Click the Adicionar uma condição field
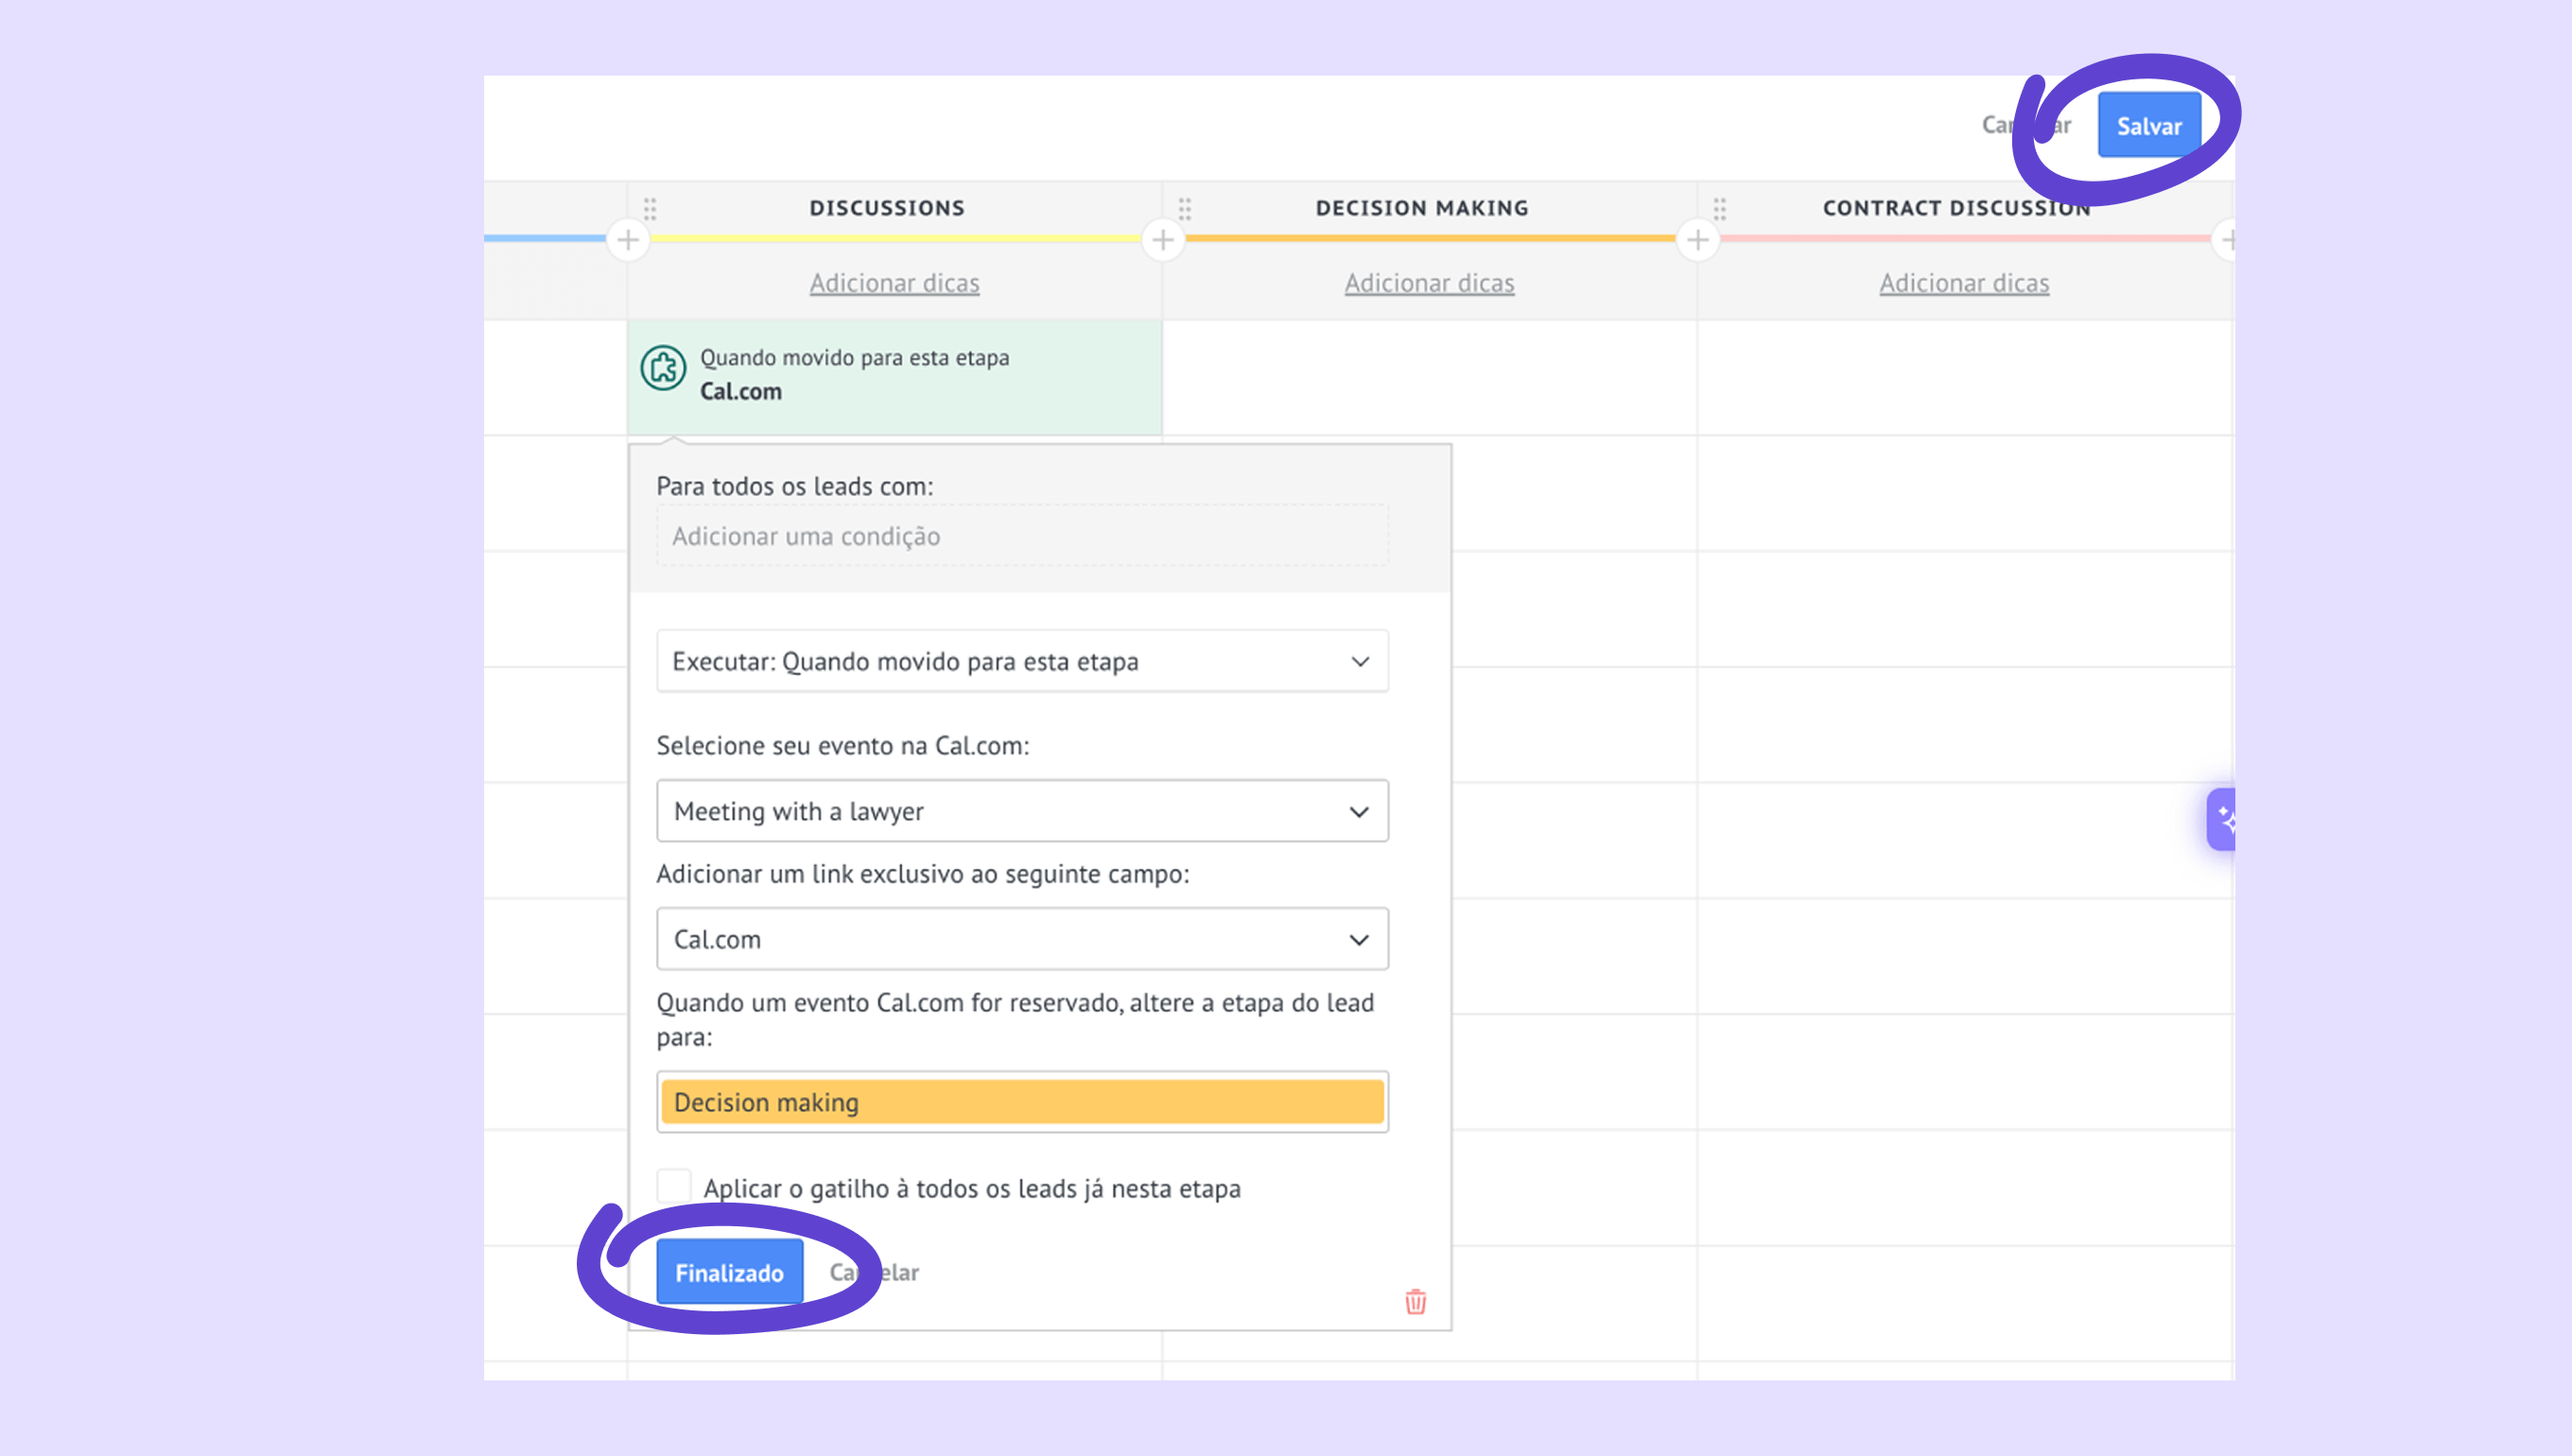Screen dimensions: 2572x1456 click(1022, 536)
